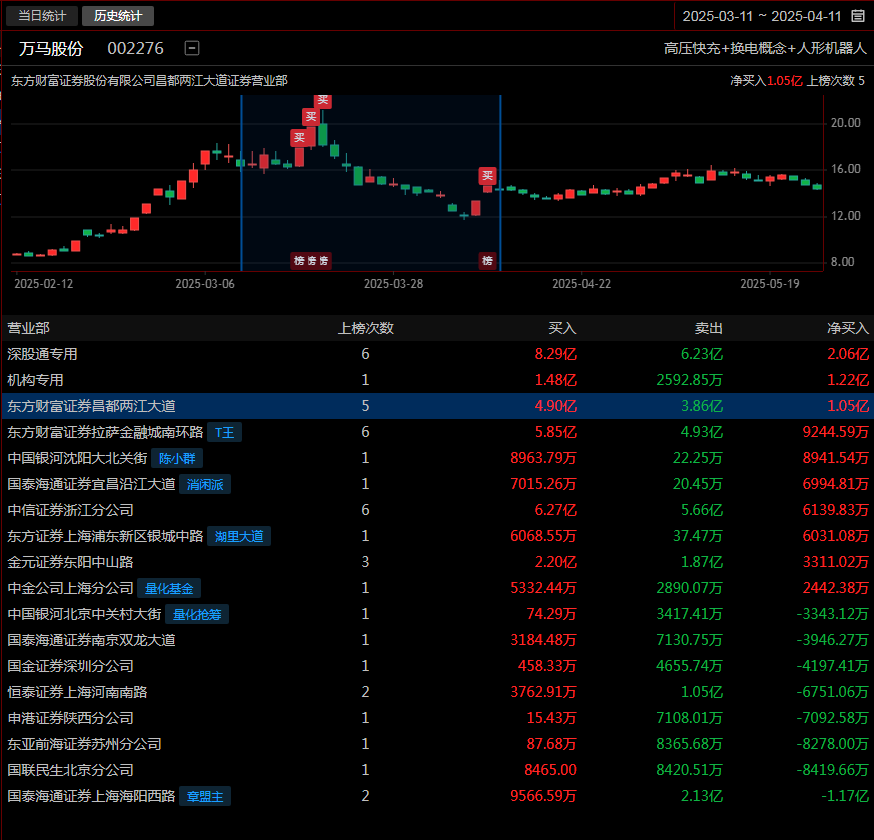
Task: Click the 消闲派 tag
Action: [205, 484]
